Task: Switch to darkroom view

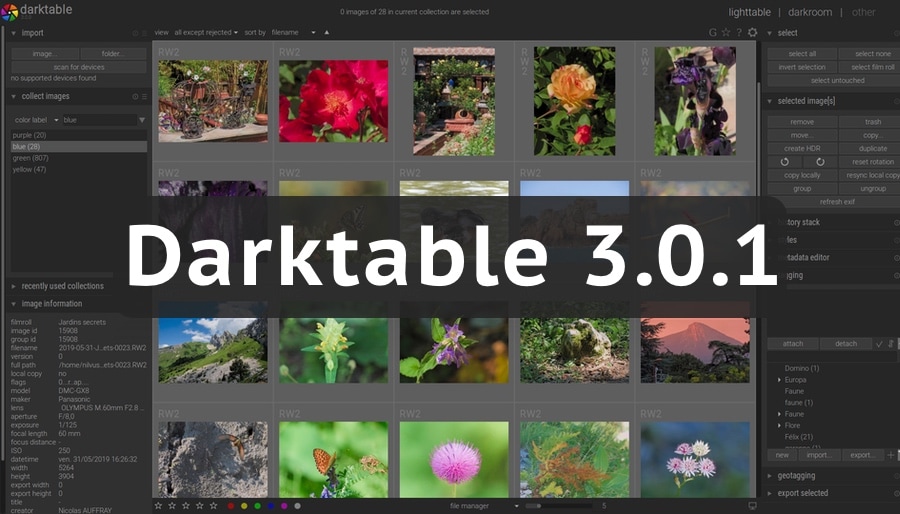Action: 810,12
